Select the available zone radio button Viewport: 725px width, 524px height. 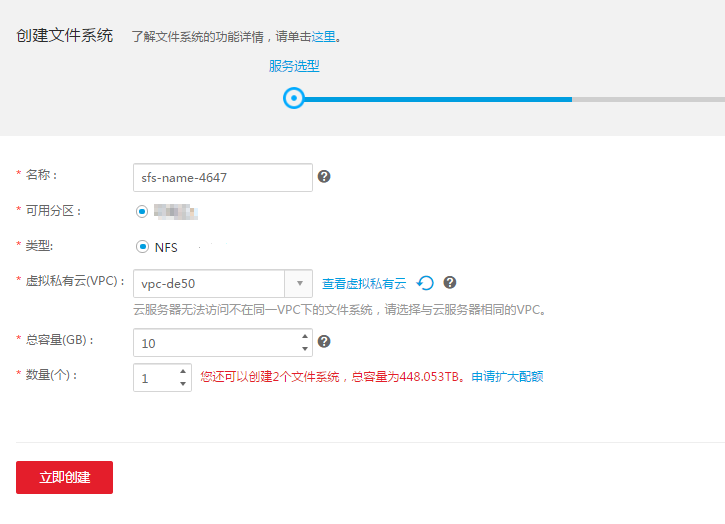pos(142,211)
